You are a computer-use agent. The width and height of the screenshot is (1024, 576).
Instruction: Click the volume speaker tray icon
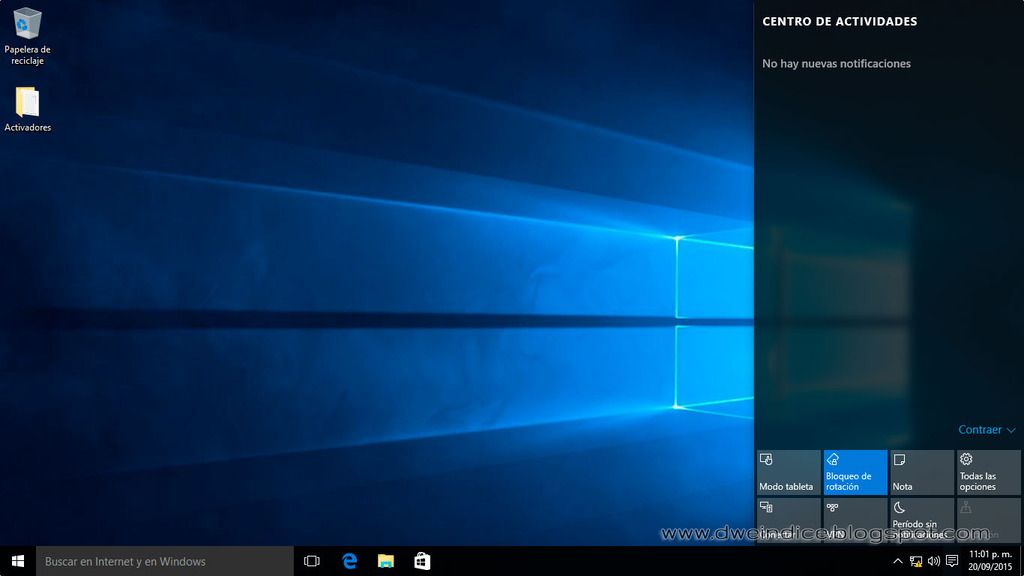933,561
